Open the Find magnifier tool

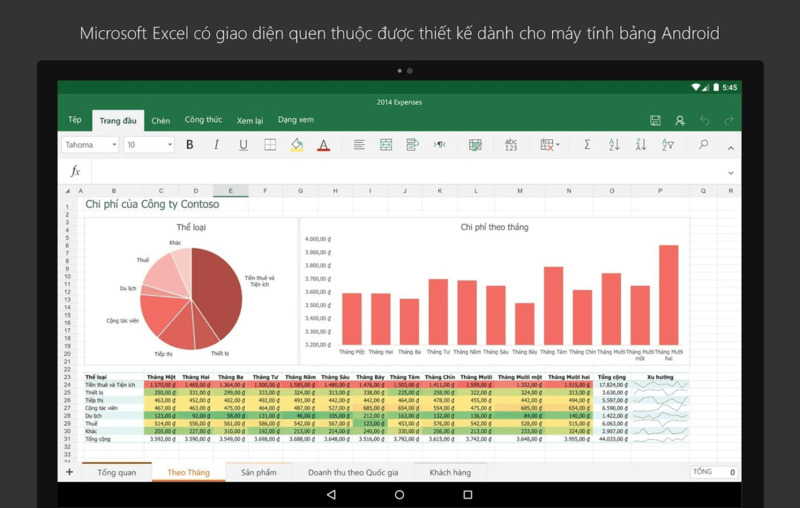pyautogui.click(x=704, y=144)
